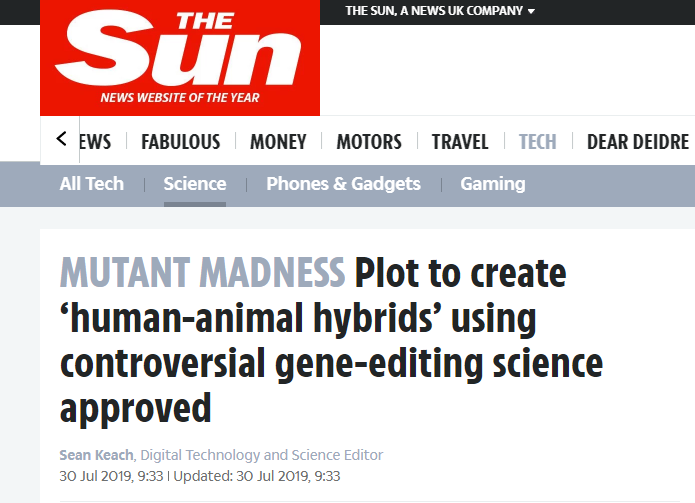695x503 pixels.
Task: Click the News Website of the Year tagline
Action: pos(180,98)
